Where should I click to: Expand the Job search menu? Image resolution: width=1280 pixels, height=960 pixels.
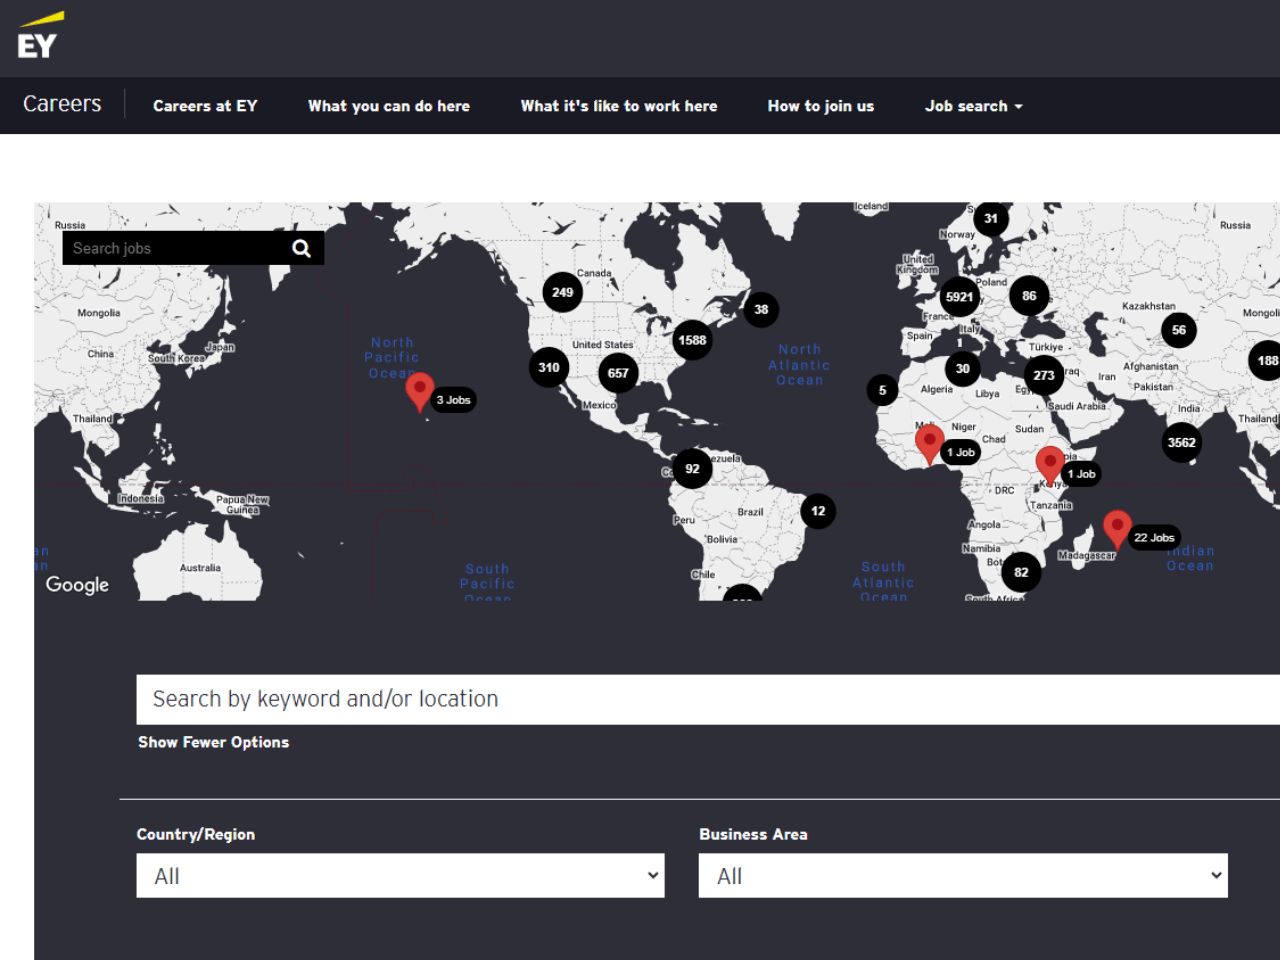(x=973, y=106)
